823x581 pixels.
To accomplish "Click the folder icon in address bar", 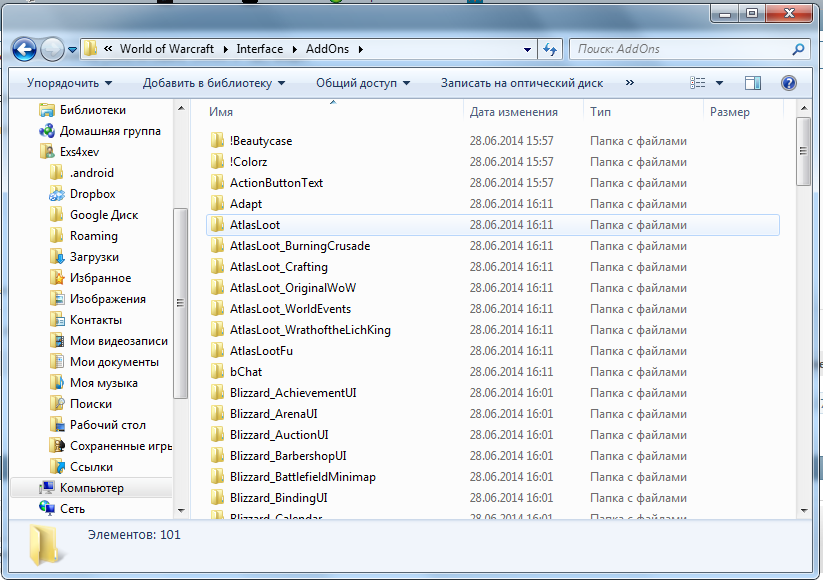I will point(91,49).
